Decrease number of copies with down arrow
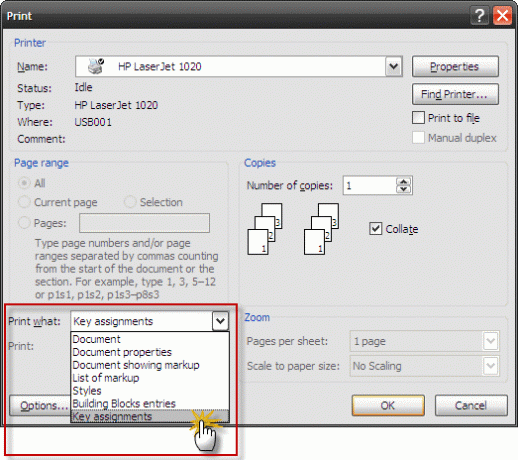This screenshot has height=460, width=518. coord(403,189)
